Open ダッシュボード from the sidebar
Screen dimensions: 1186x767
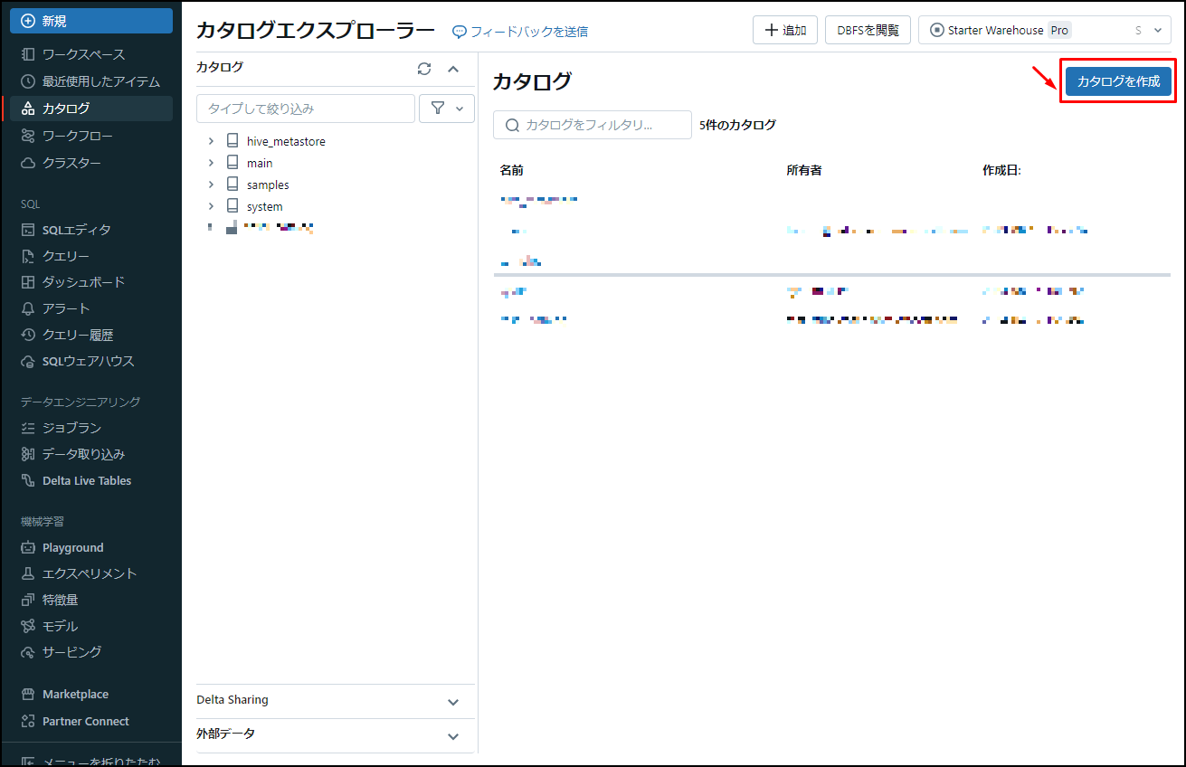coord(82,282)
